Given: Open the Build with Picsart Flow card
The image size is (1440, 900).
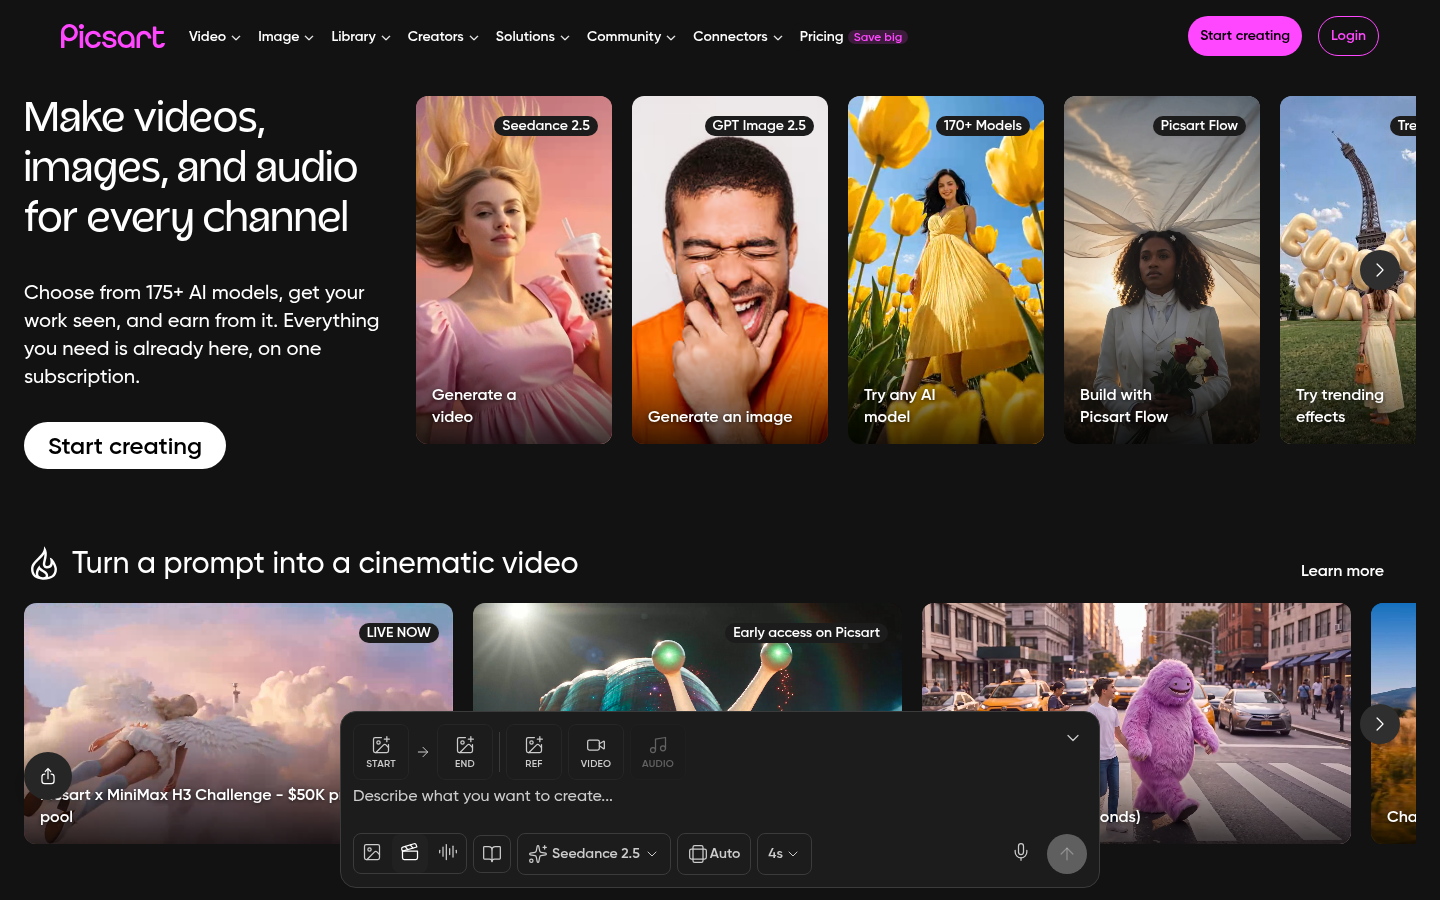Looking at the screenshot, I should click(x=1162, y=270).
